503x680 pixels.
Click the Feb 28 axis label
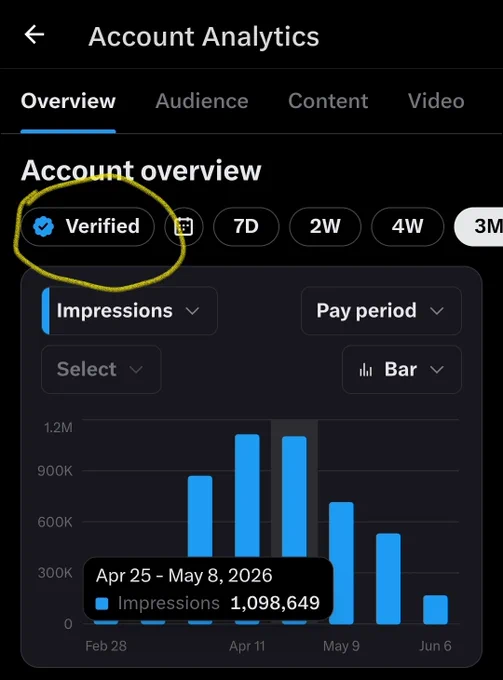tap(106, 646)
